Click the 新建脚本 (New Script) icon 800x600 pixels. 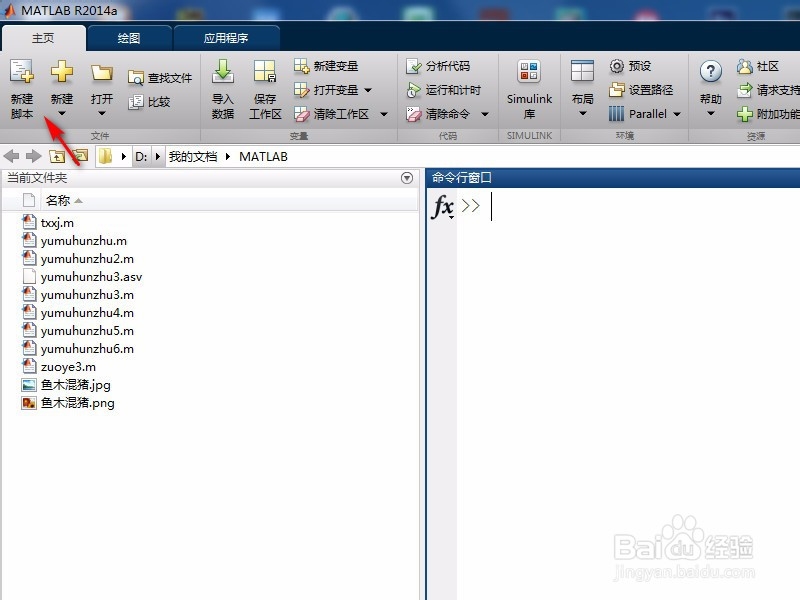[x=21, y=71]
